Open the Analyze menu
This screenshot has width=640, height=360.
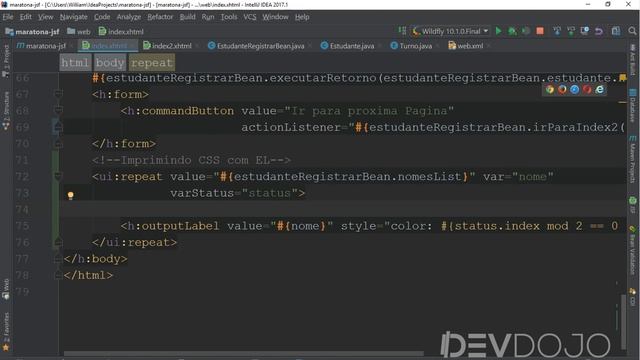(129, 17)
